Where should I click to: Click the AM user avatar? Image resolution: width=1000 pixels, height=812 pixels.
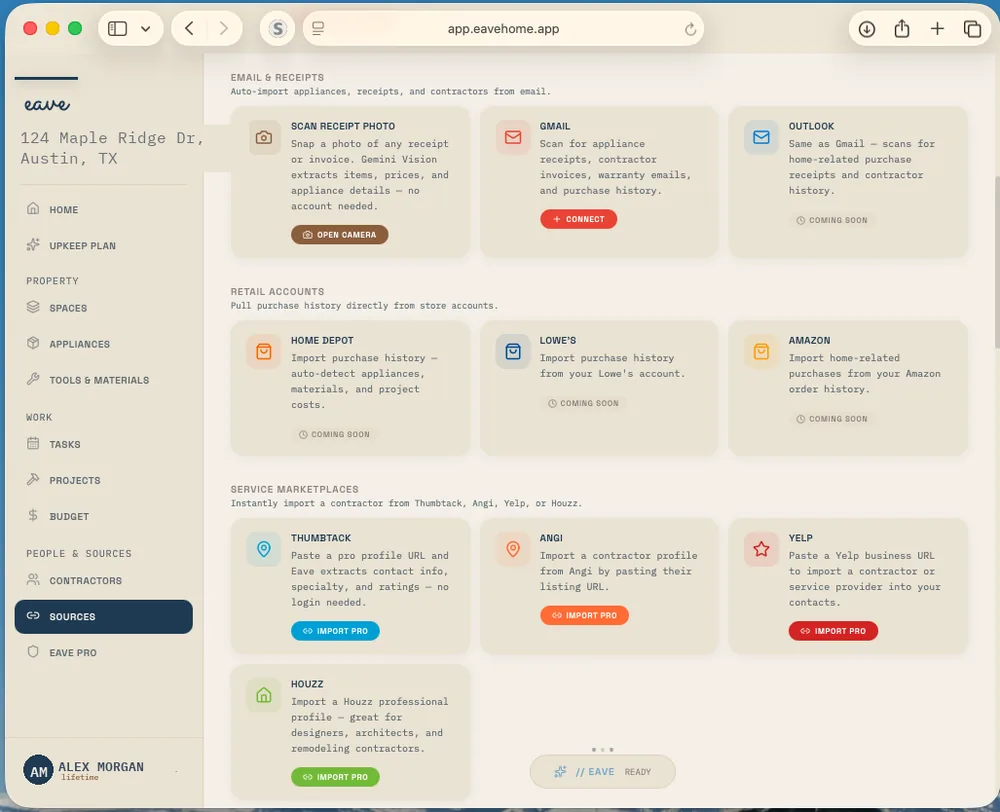[38, 771]
